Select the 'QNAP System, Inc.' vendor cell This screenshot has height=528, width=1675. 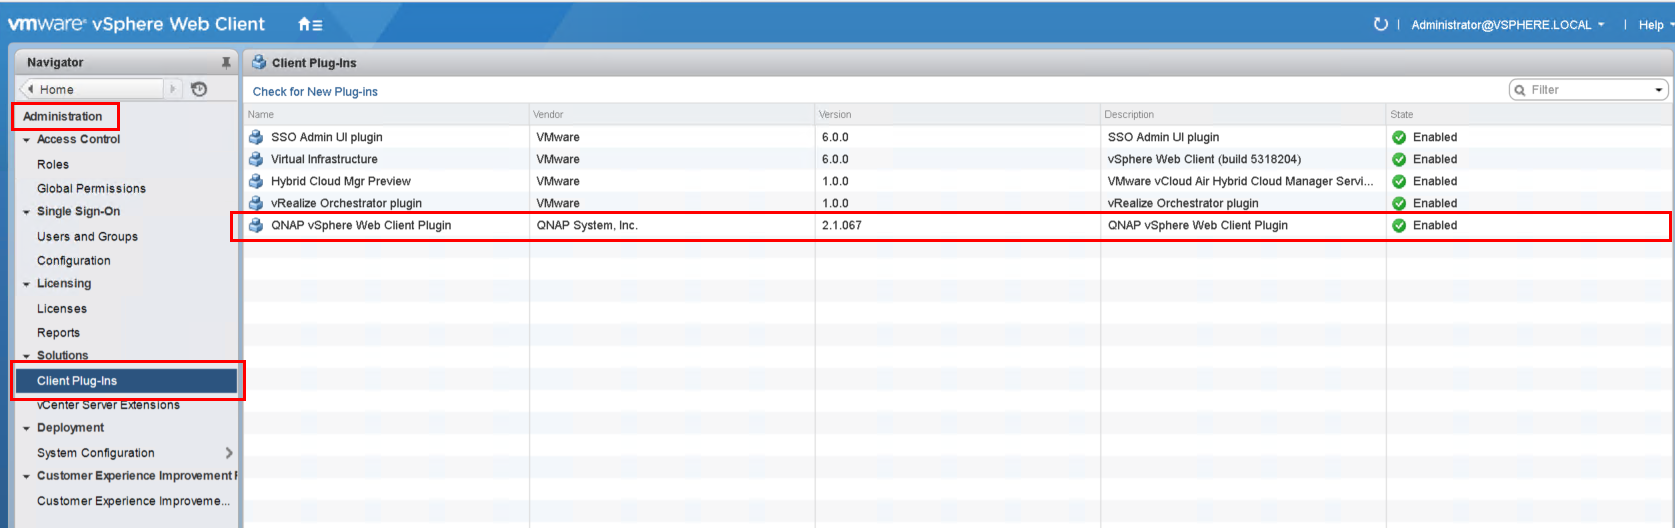coord(587,225)
